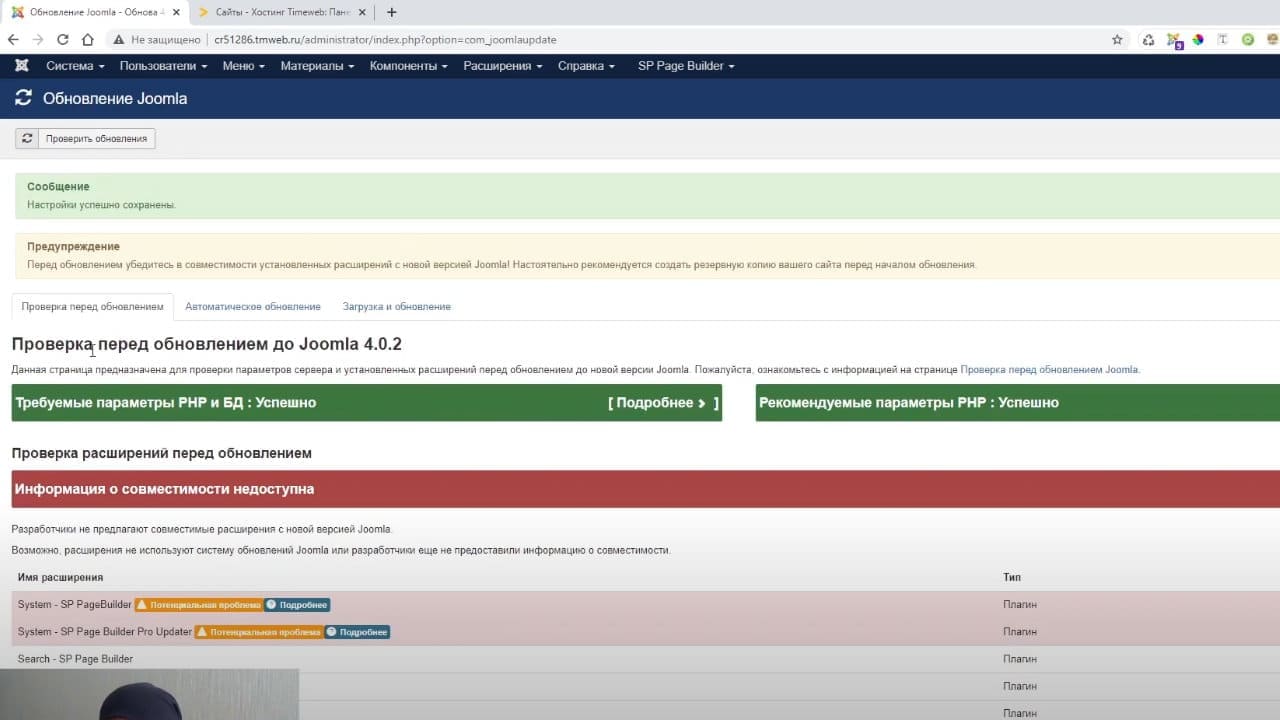Click 'Подробнее' on System - SP PageBuilder row
Screen dimensions: 1280x720
[x=297, y=605]
